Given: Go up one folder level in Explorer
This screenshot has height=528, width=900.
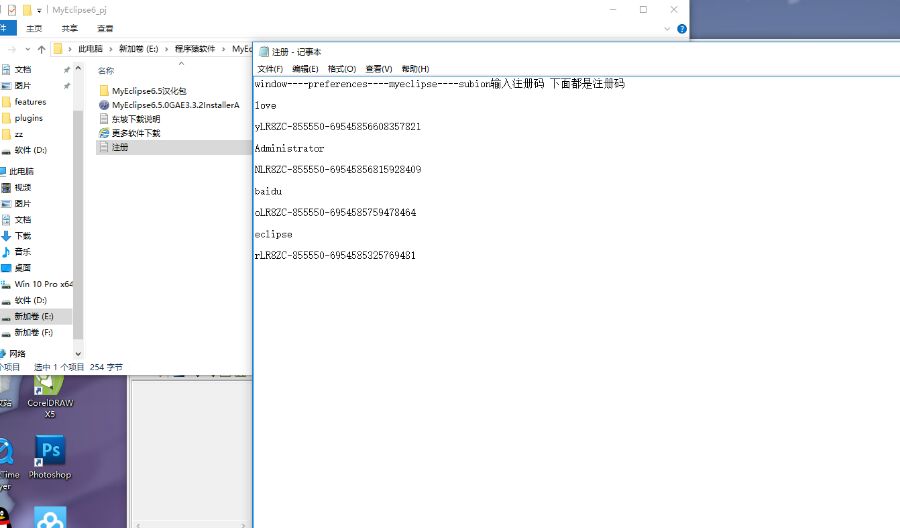Looking at the screenshot, I should tap(41, 49).
